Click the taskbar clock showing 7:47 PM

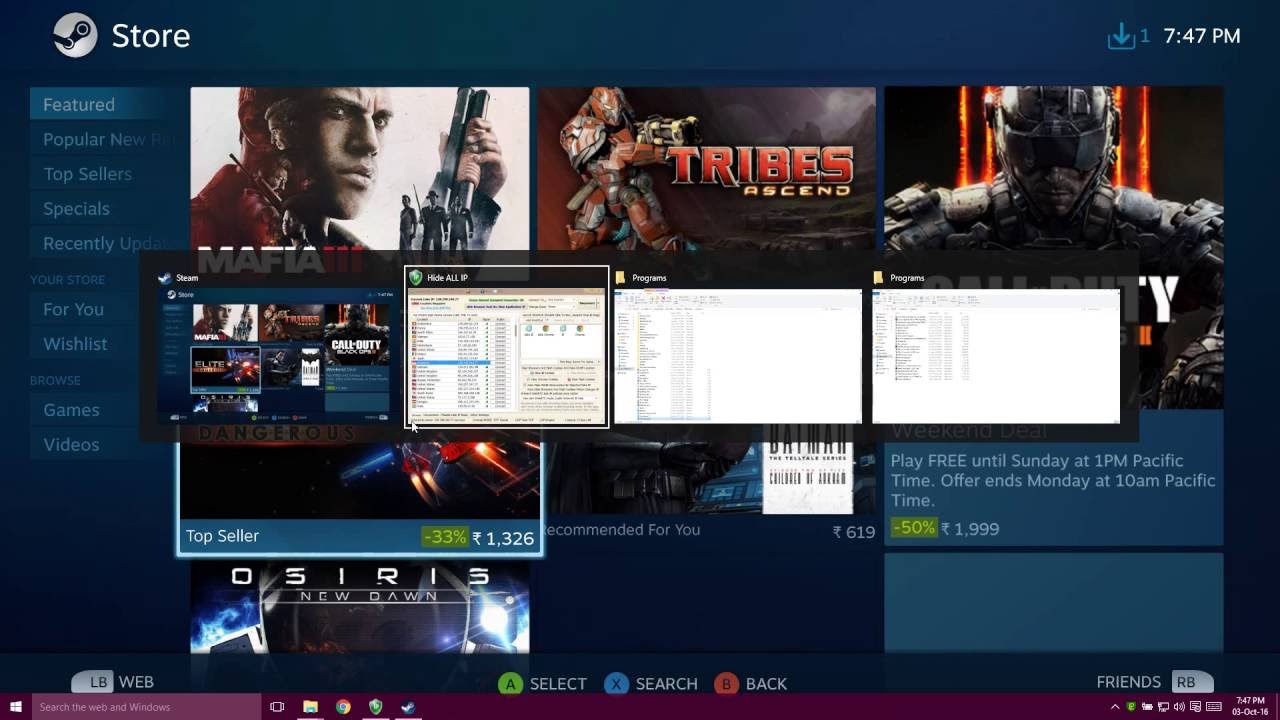(1250, 707)
